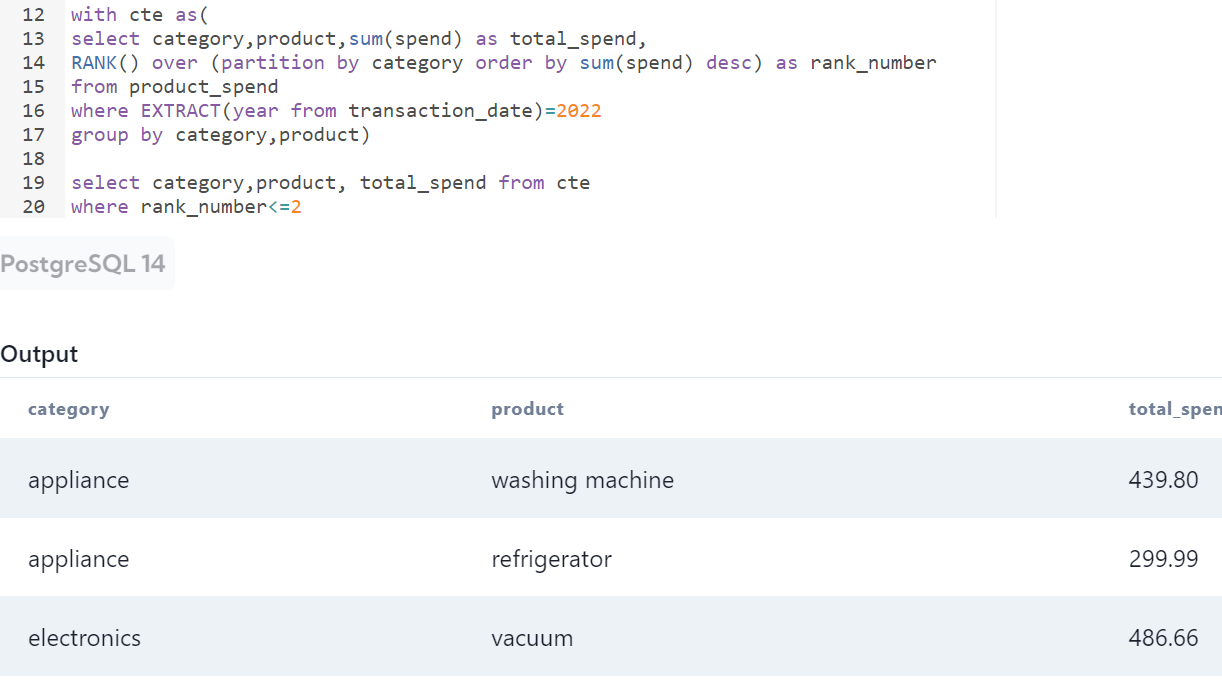Click the EXTRACT function on line 16
This screenshot has width=1222, height=682.
pyautogui.click(x=180, y=110)
